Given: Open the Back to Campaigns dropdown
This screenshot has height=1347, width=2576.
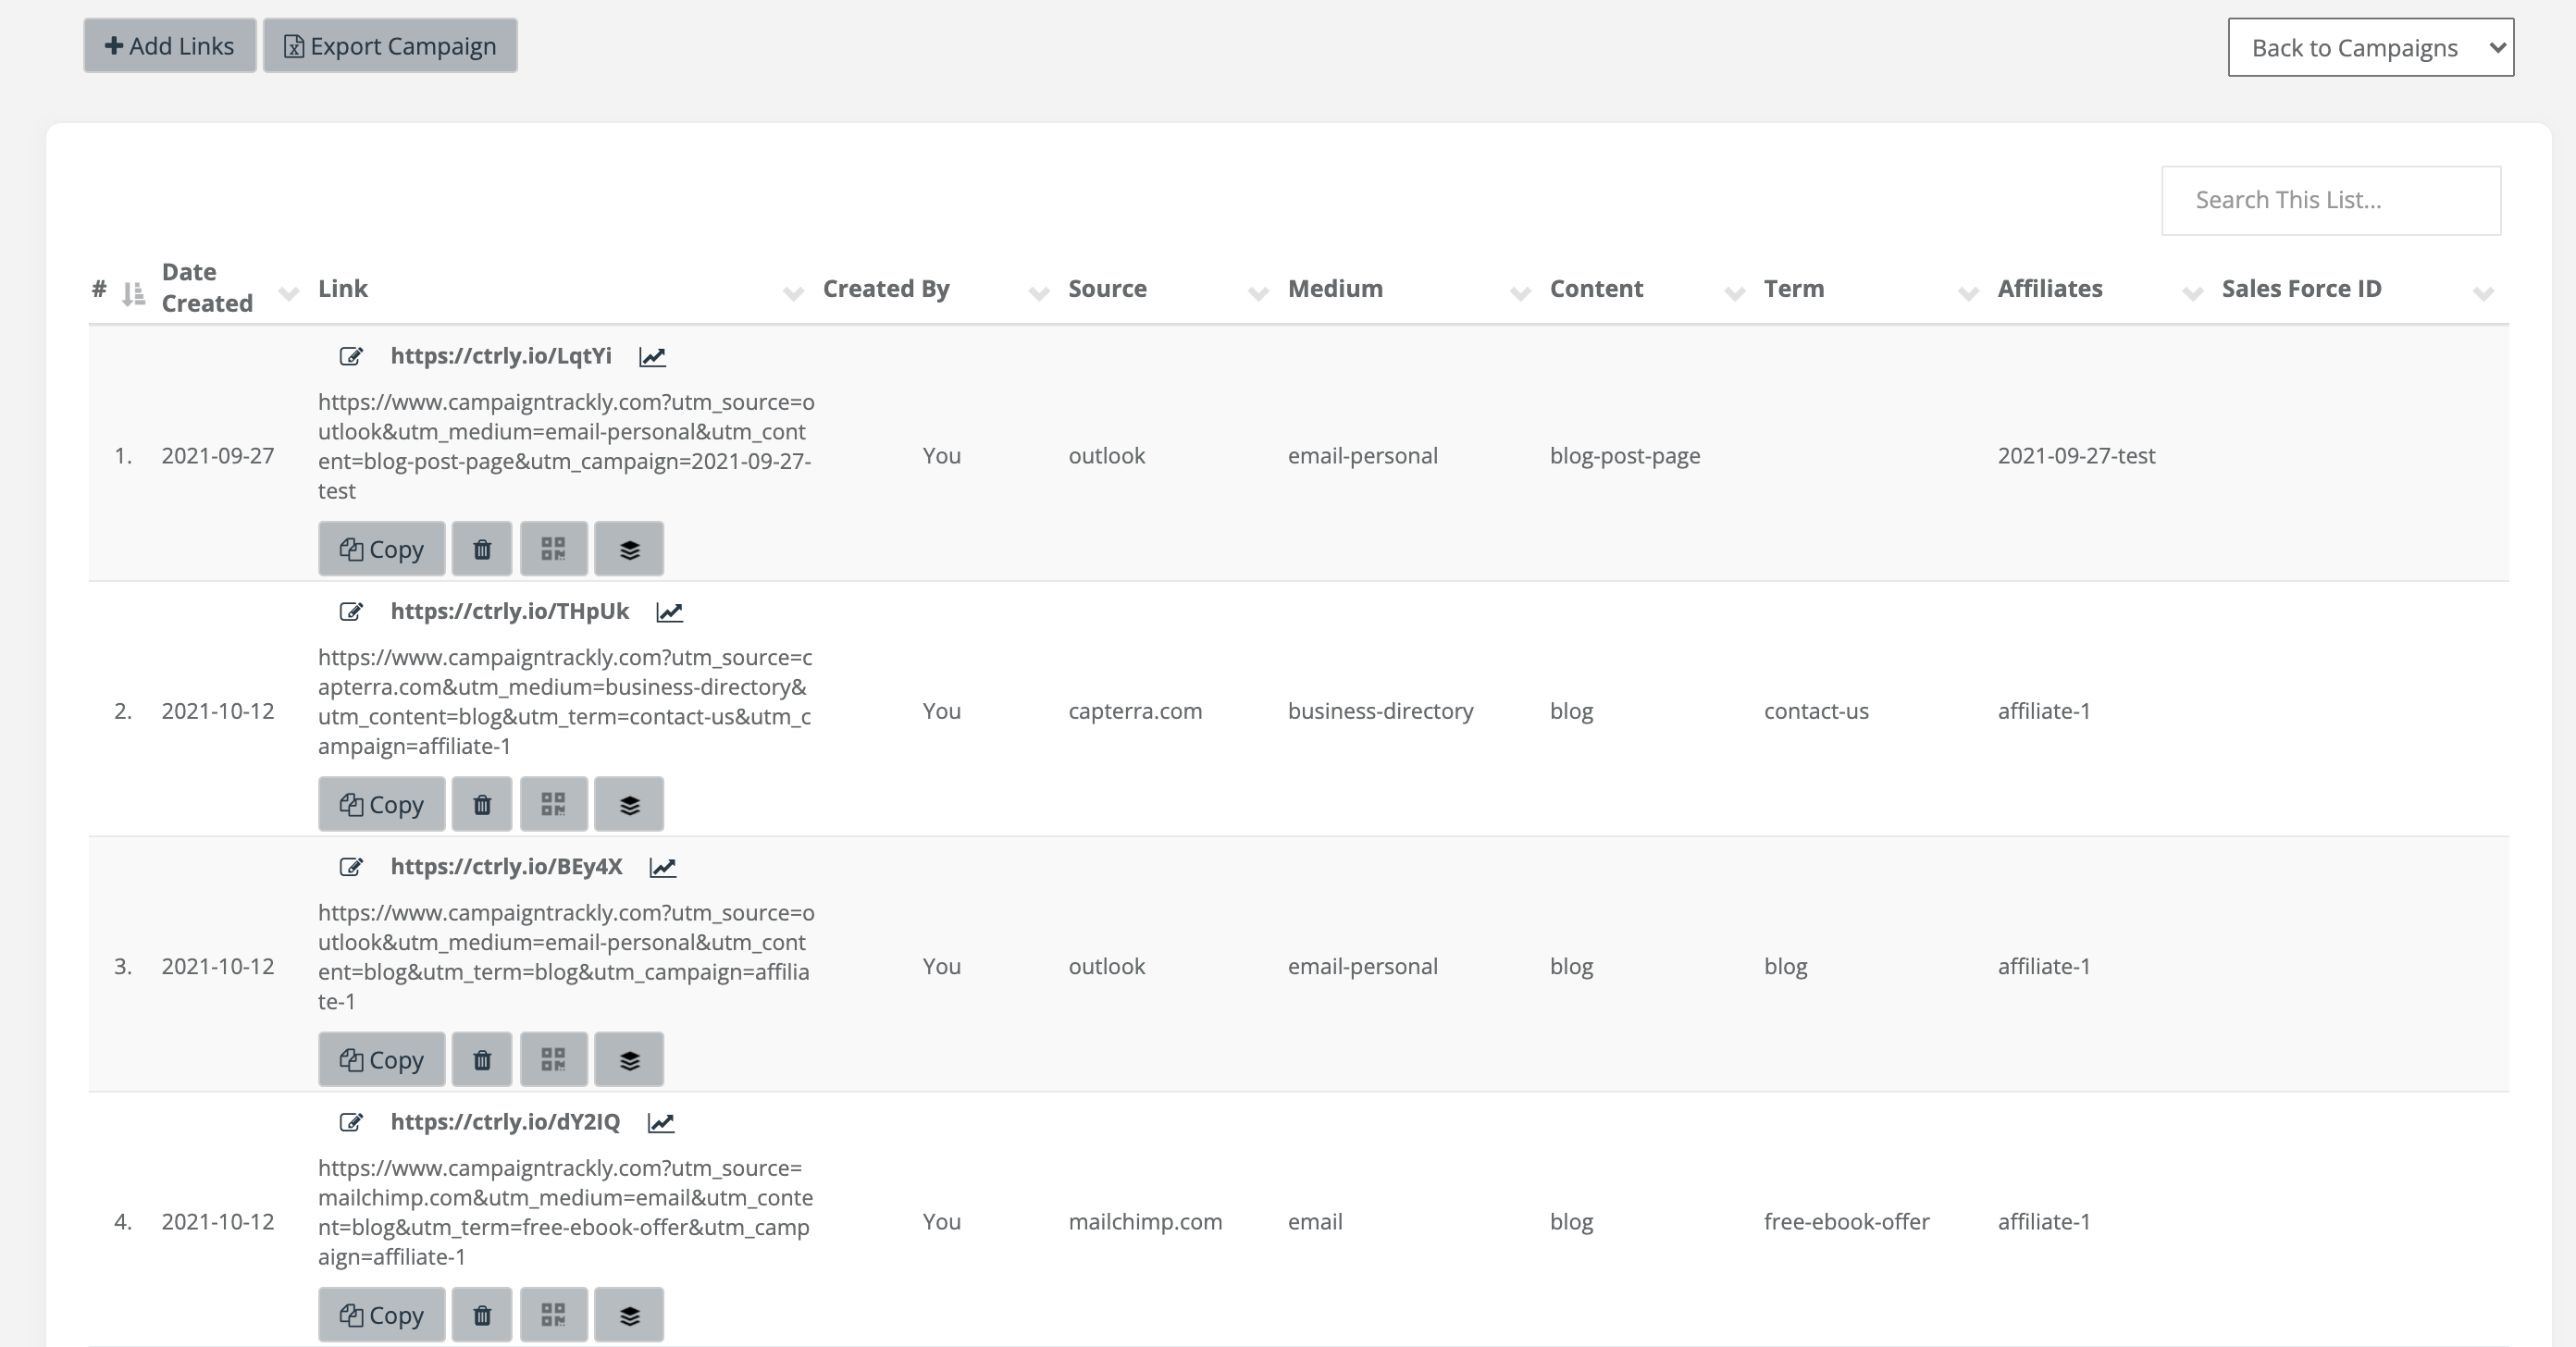Looking at the screenshot, I should tap(2370, 47).
